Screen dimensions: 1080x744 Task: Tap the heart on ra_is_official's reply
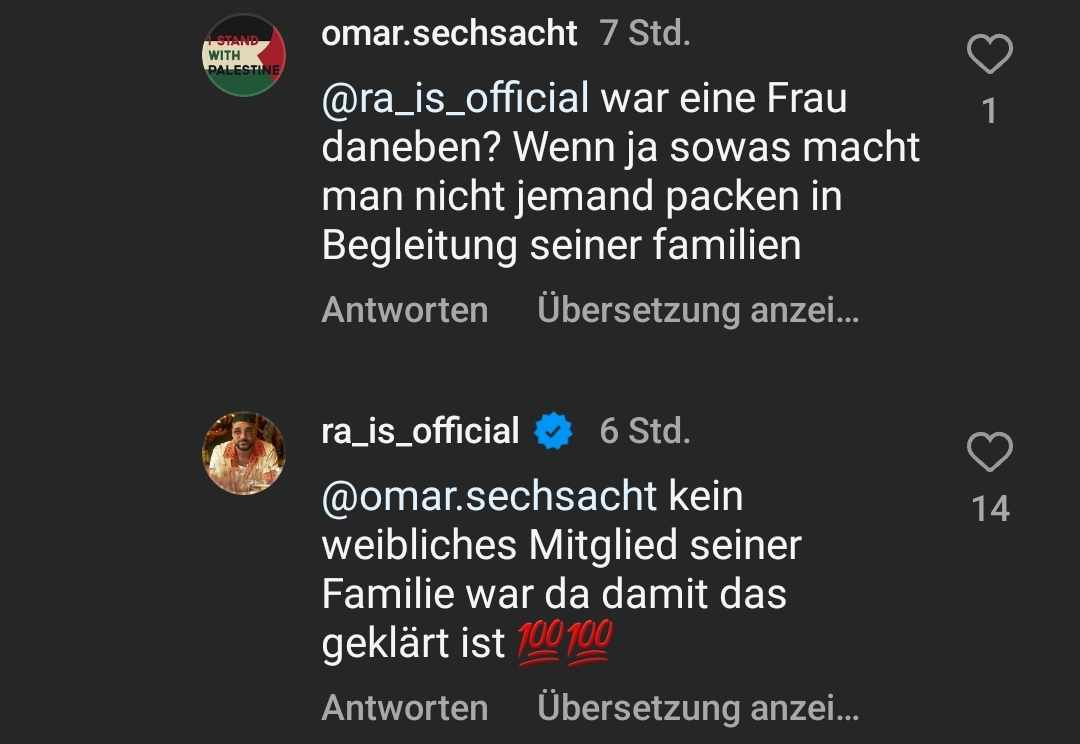[x=990, y=453]
